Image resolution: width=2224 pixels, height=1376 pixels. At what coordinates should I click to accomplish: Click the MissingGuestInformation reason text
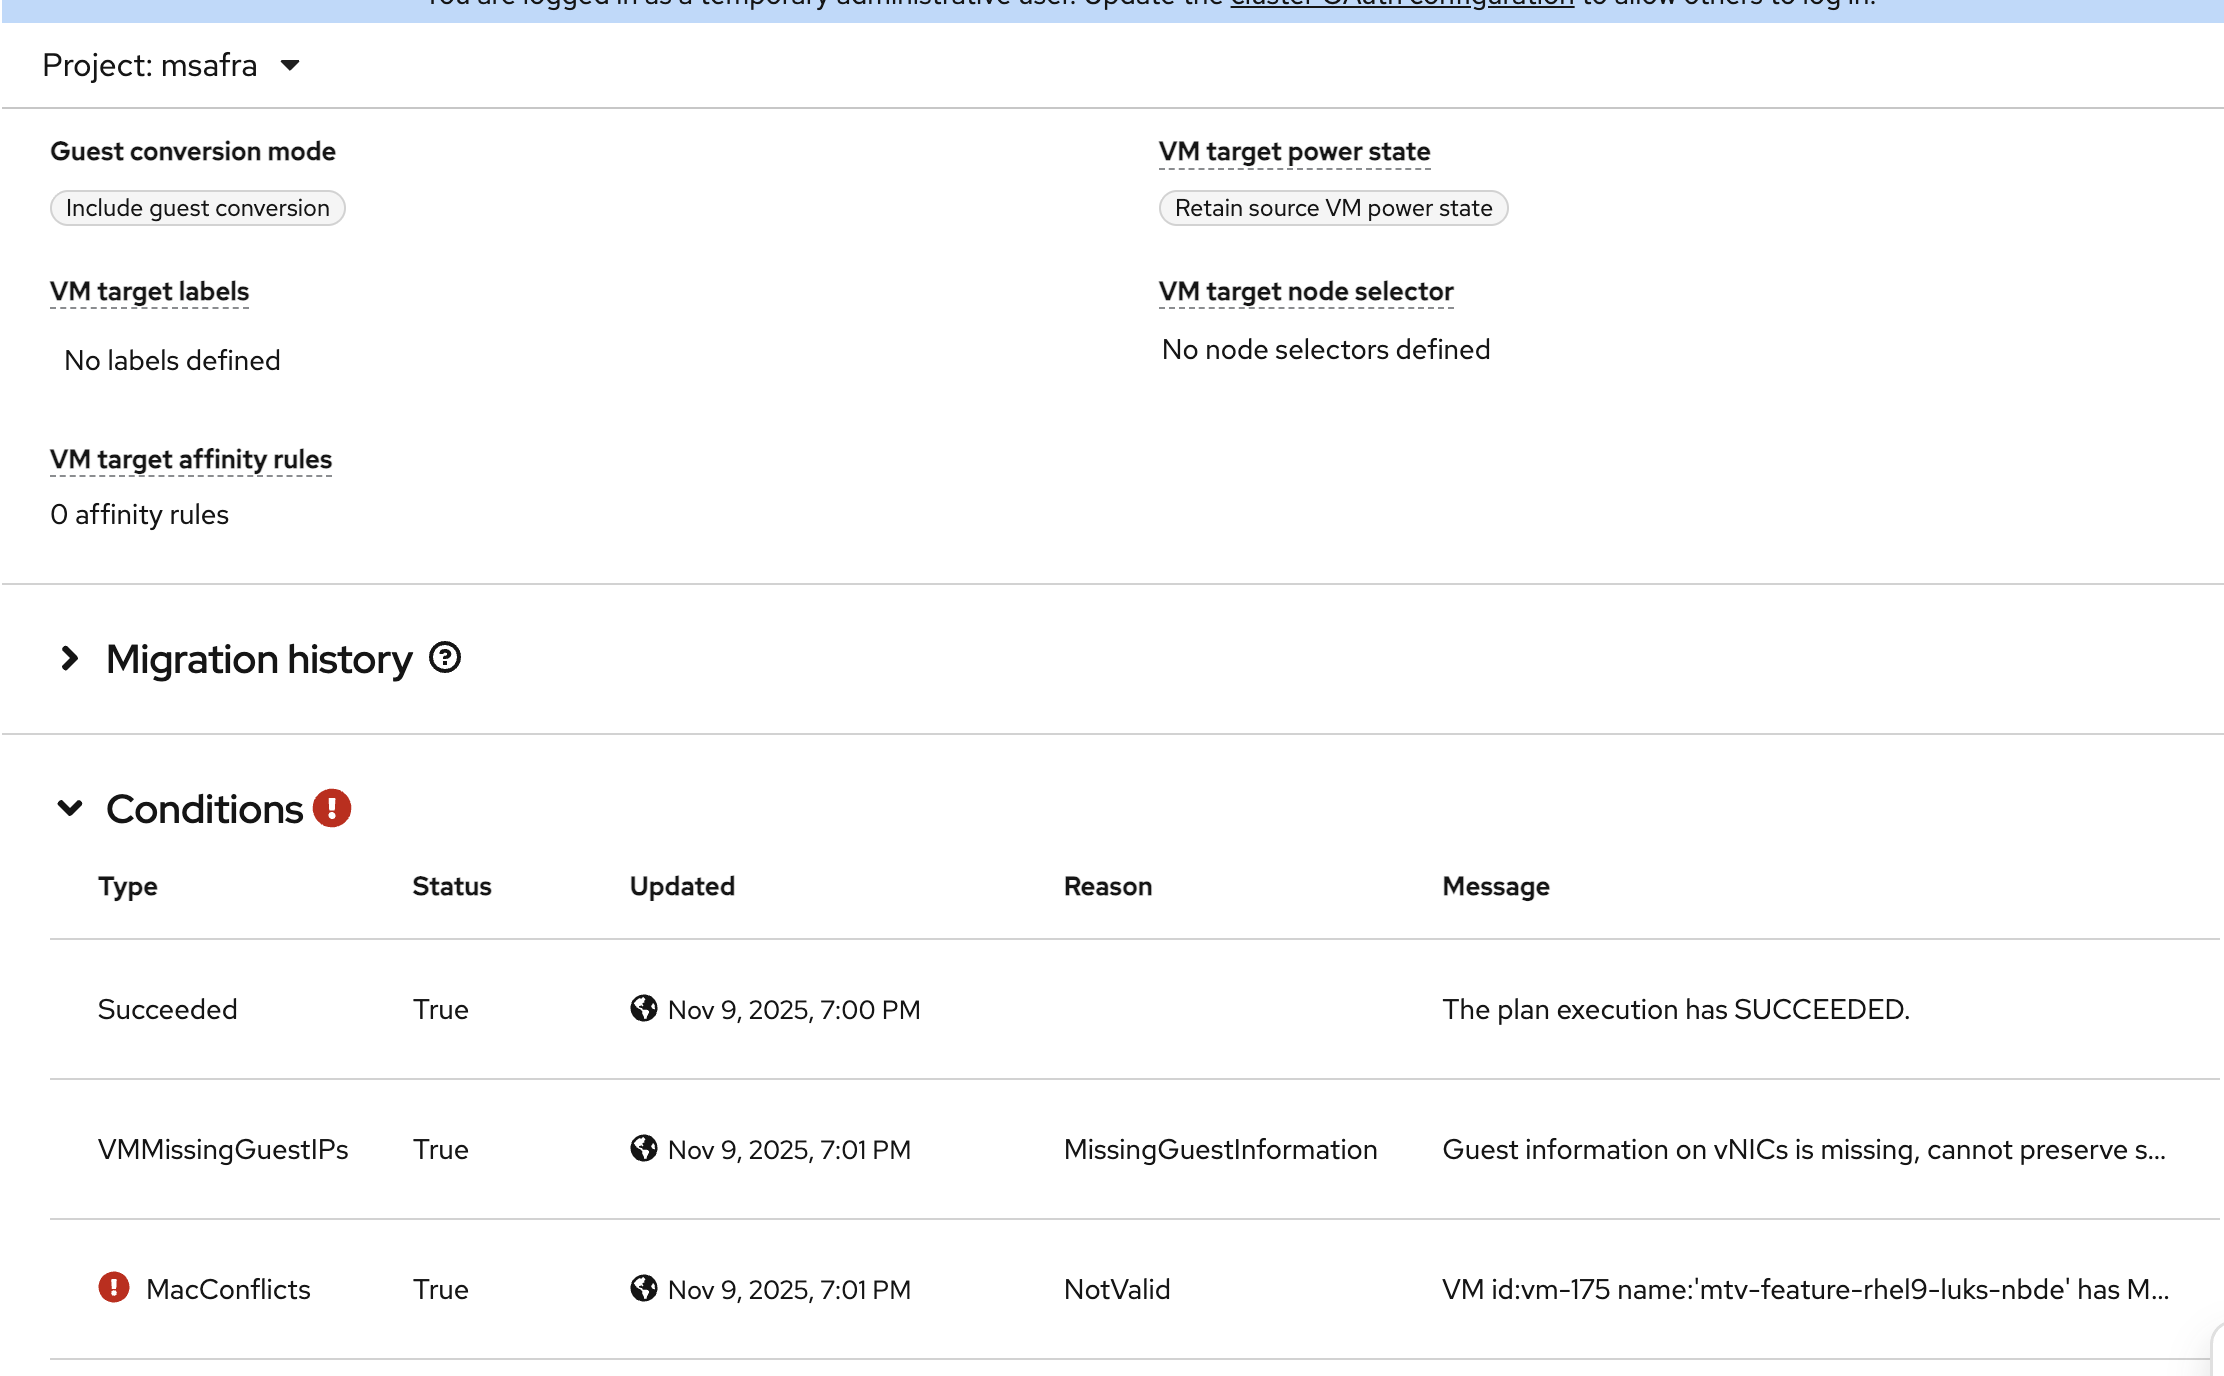tap(1220, 1149)
